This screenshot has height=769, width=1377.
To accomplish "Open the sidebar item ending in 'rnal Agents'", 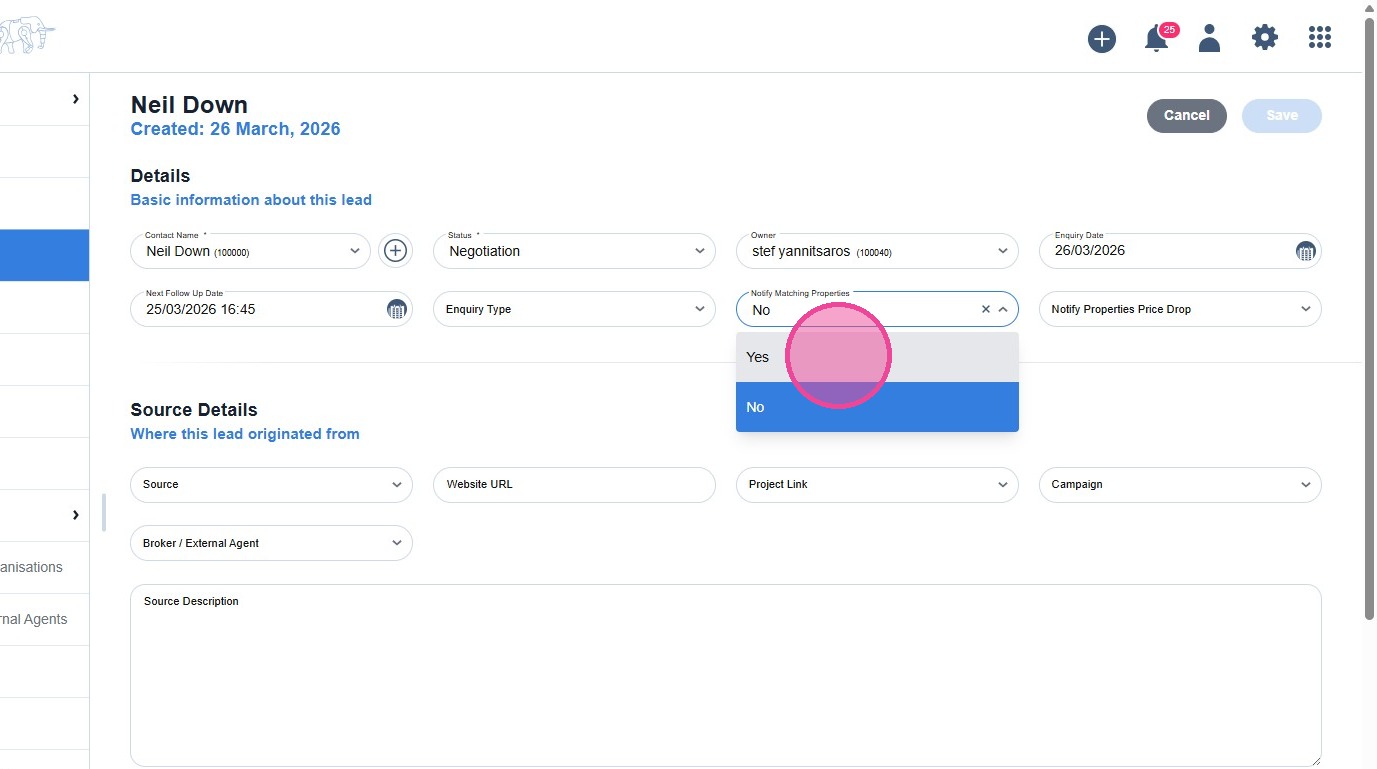I will point(44,619).
